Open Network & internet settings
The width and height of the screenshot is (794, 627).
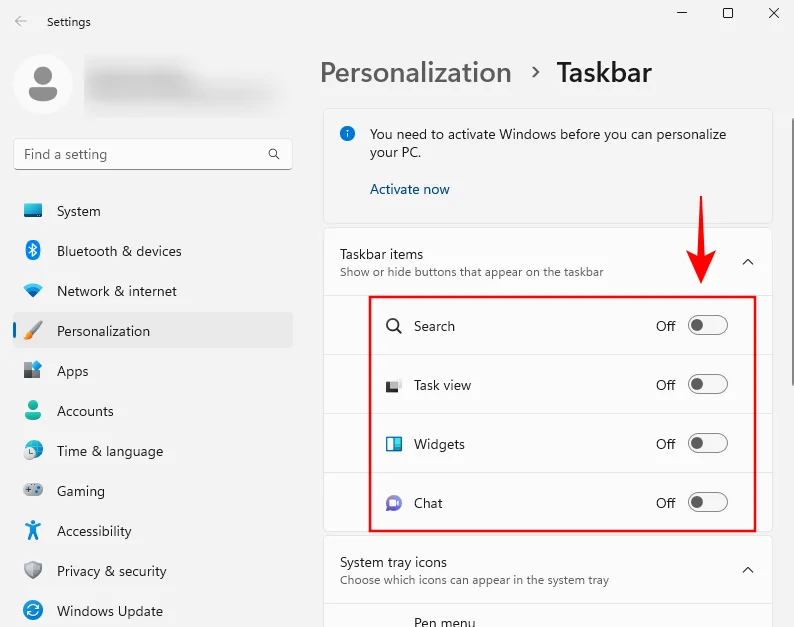[153, 291]
